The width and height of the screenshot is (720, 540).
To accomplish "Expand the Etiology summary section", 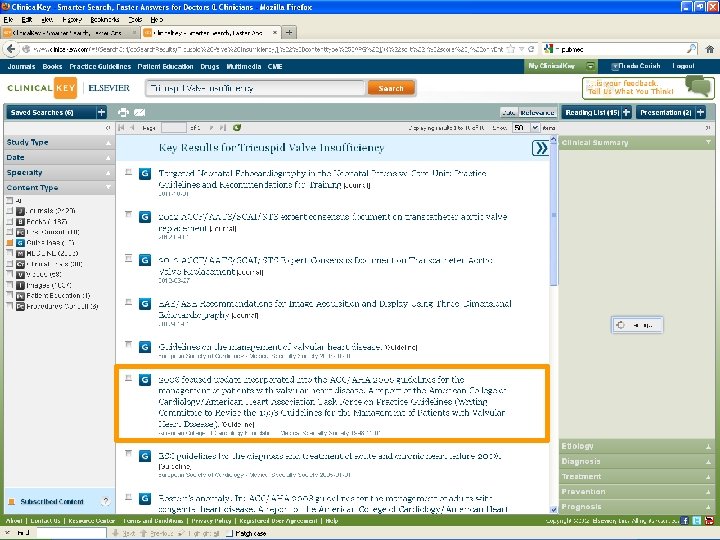I will 636,446.
